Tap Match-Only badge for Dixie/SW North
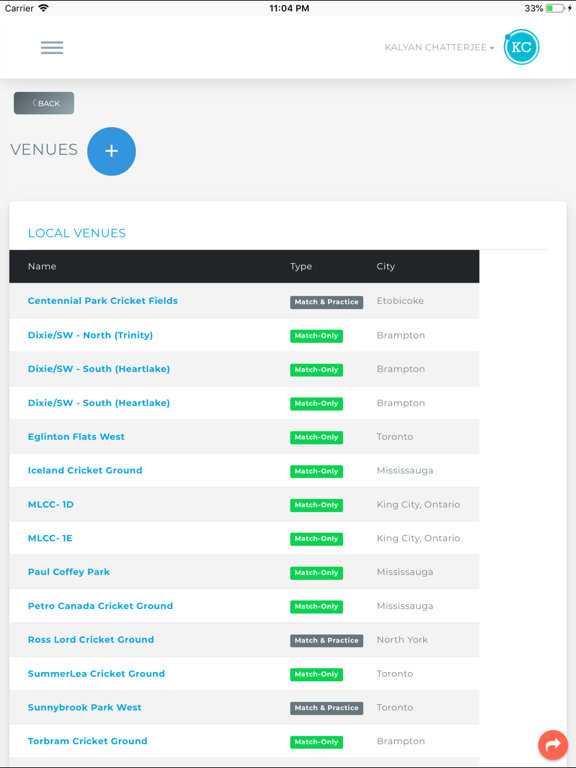 click(x=316, y=336)
